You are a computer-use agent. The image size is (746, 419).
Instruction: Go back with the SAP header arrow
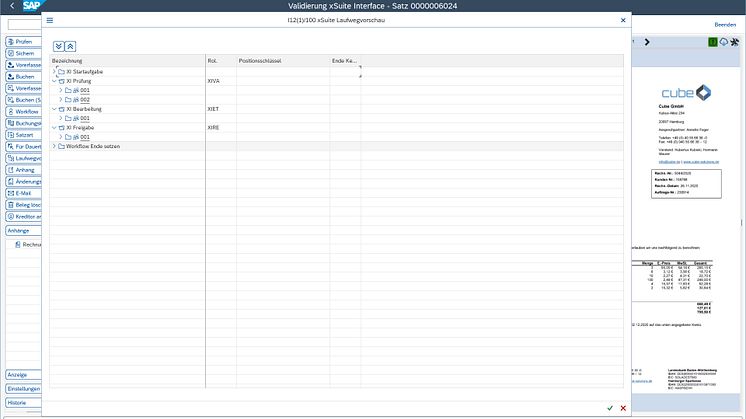(x=12, y=6)
